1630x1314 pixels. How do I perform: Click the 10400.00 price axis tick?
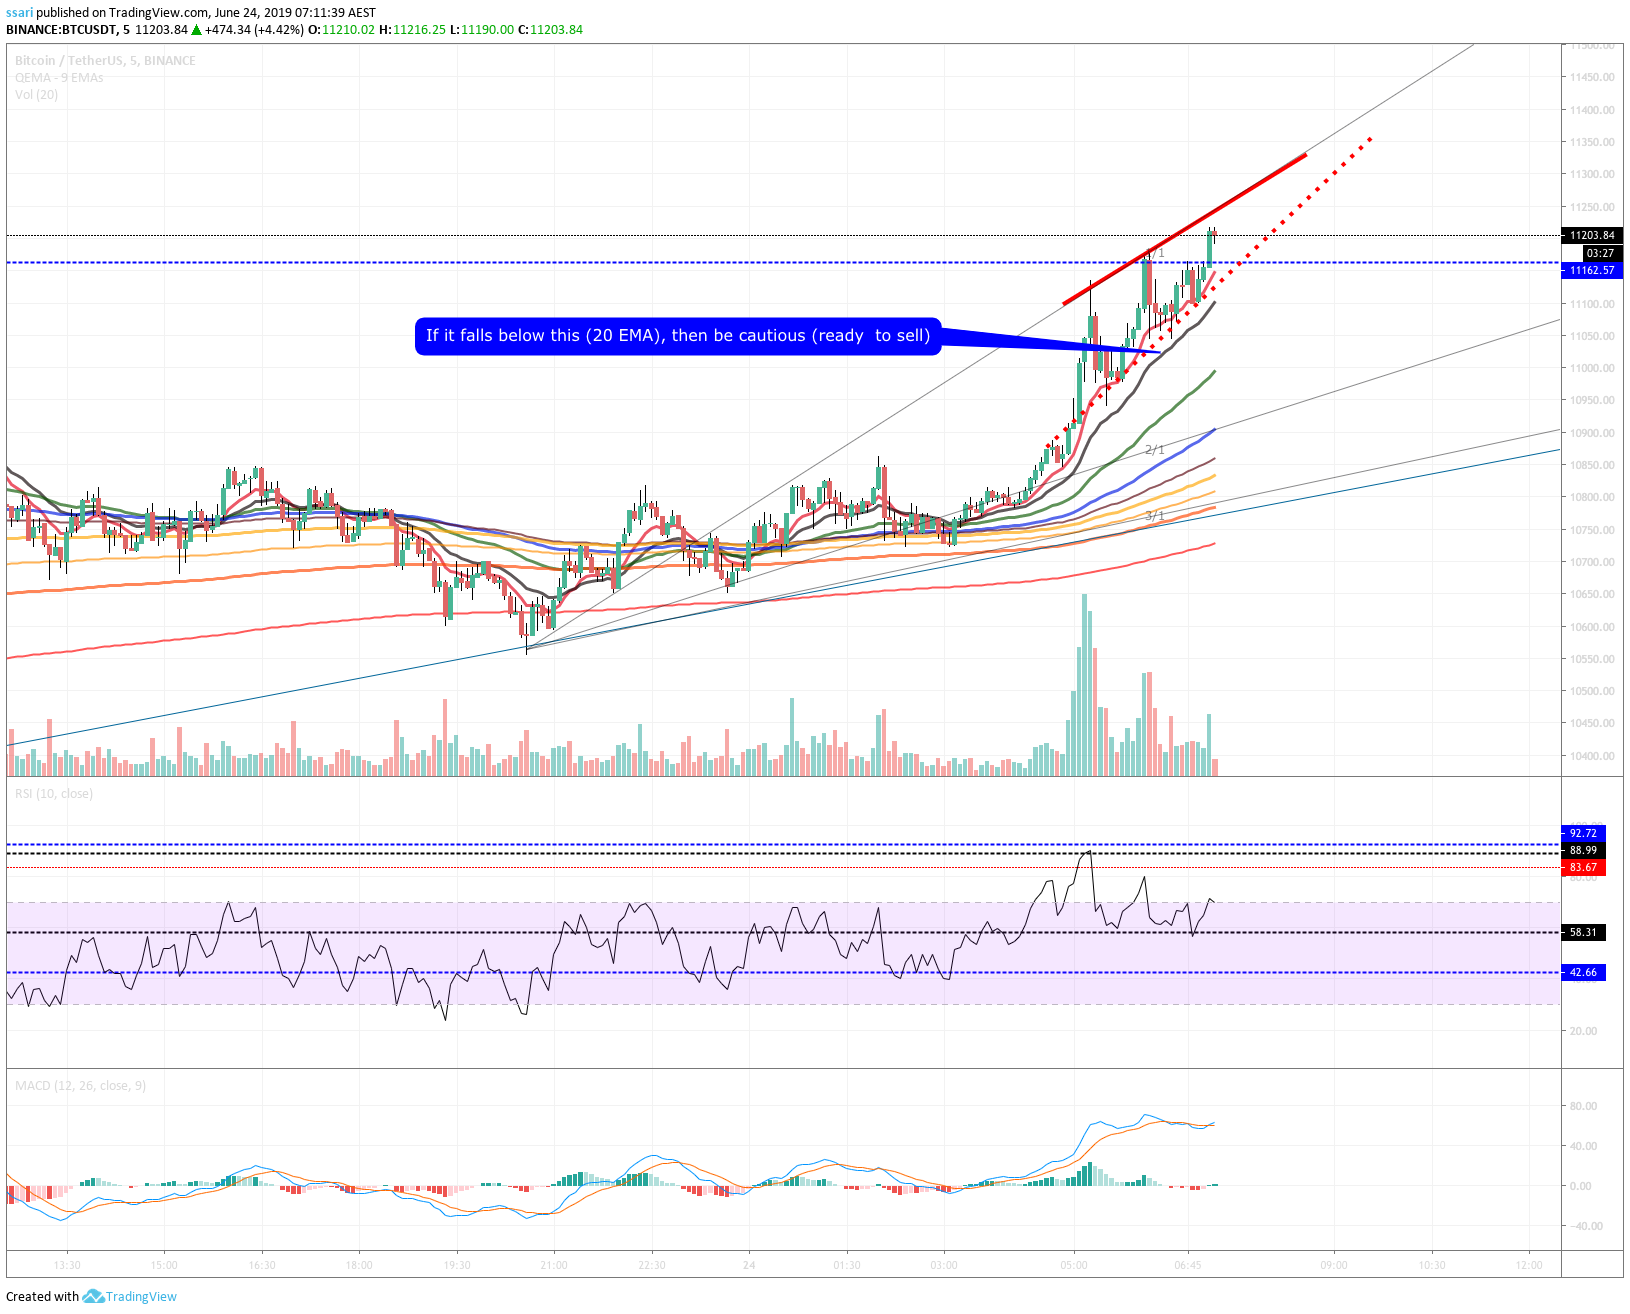1592,756
